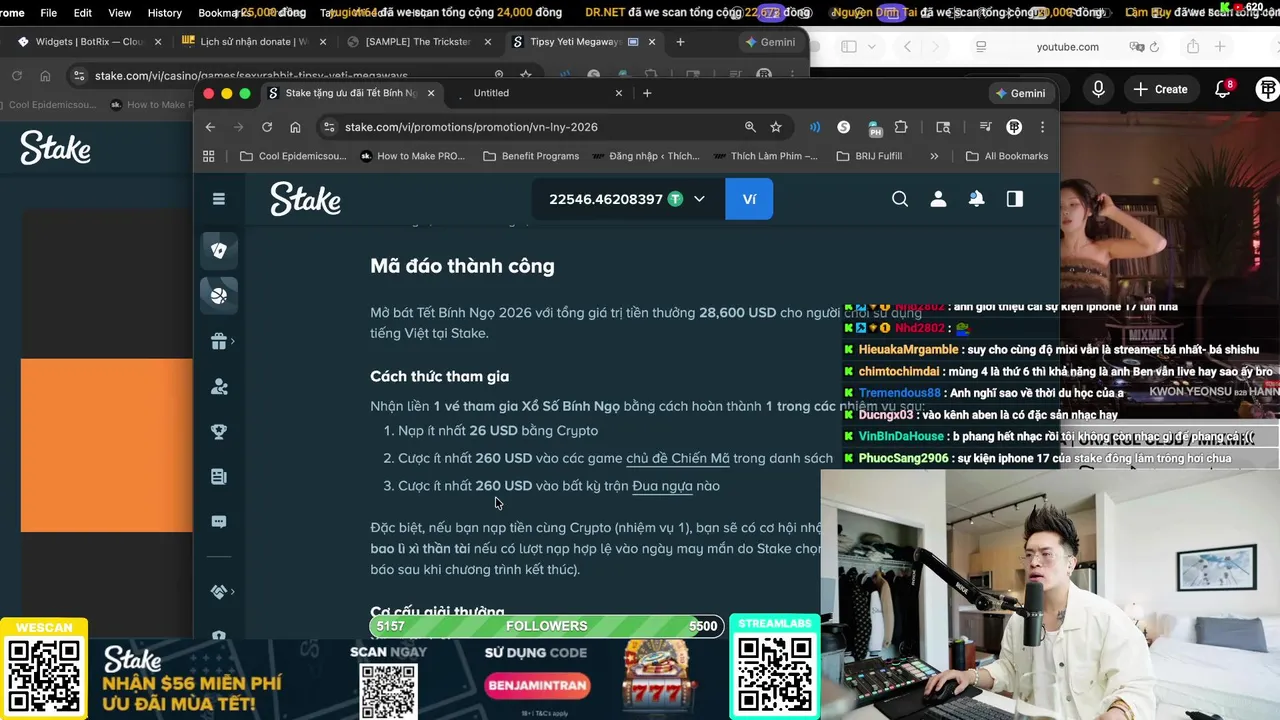Click the Gemini button in front window
The image size is (1280, 720).
1020,93
